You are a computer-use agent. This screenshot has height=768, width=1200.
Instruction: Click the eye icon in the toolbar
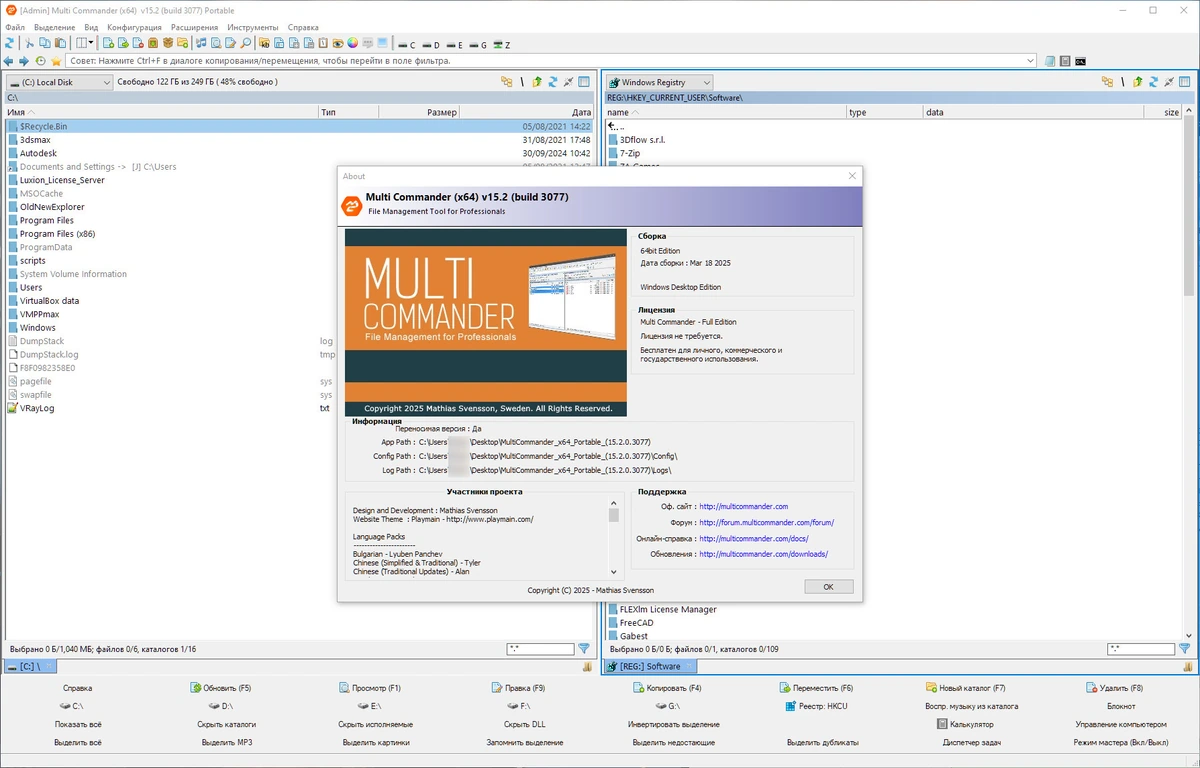[x=338, y=43]
